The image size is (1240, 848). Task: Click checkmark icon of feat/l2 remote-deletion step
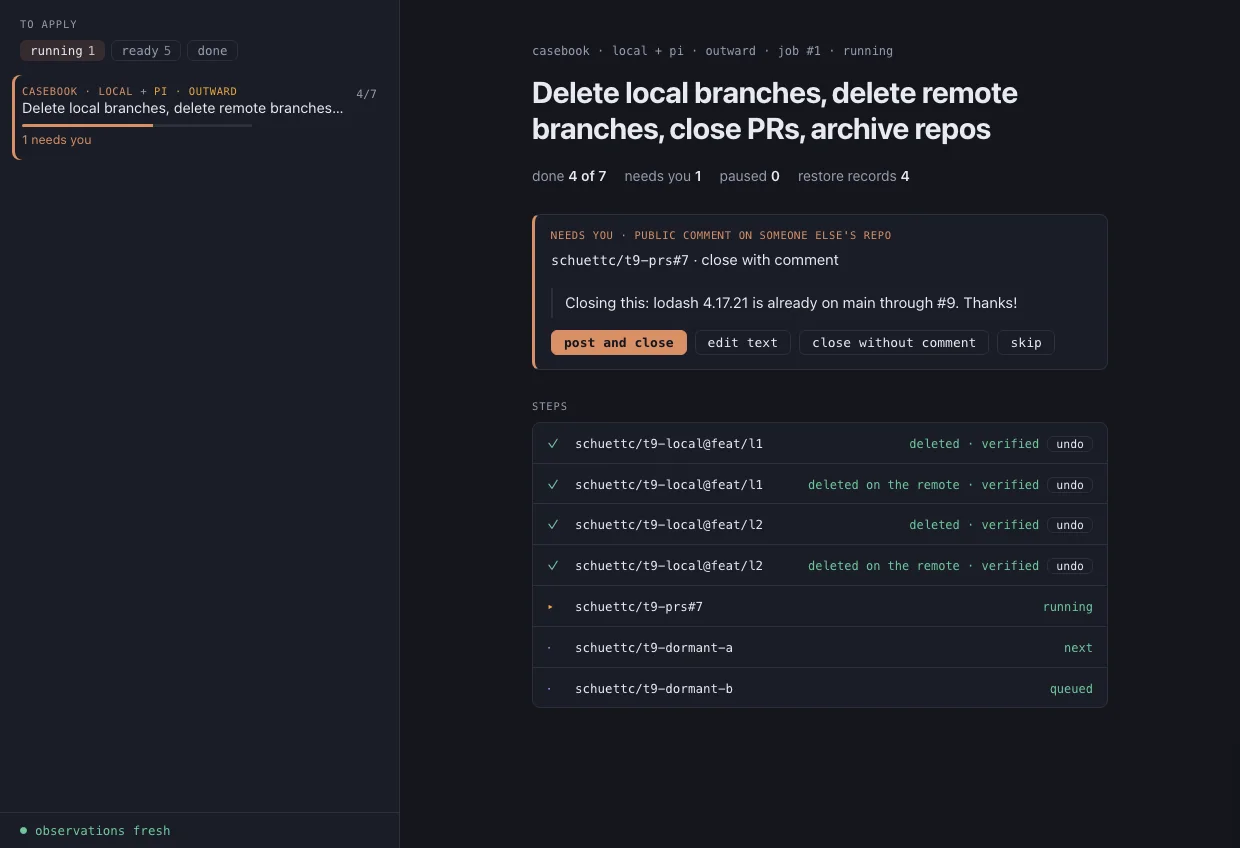[x=553, y=566]
